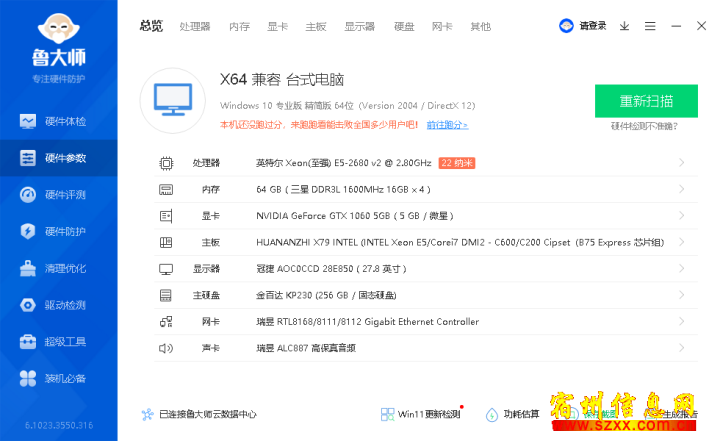Expand the 主板 row chevron
720x441 pixels.
point(682,242)
